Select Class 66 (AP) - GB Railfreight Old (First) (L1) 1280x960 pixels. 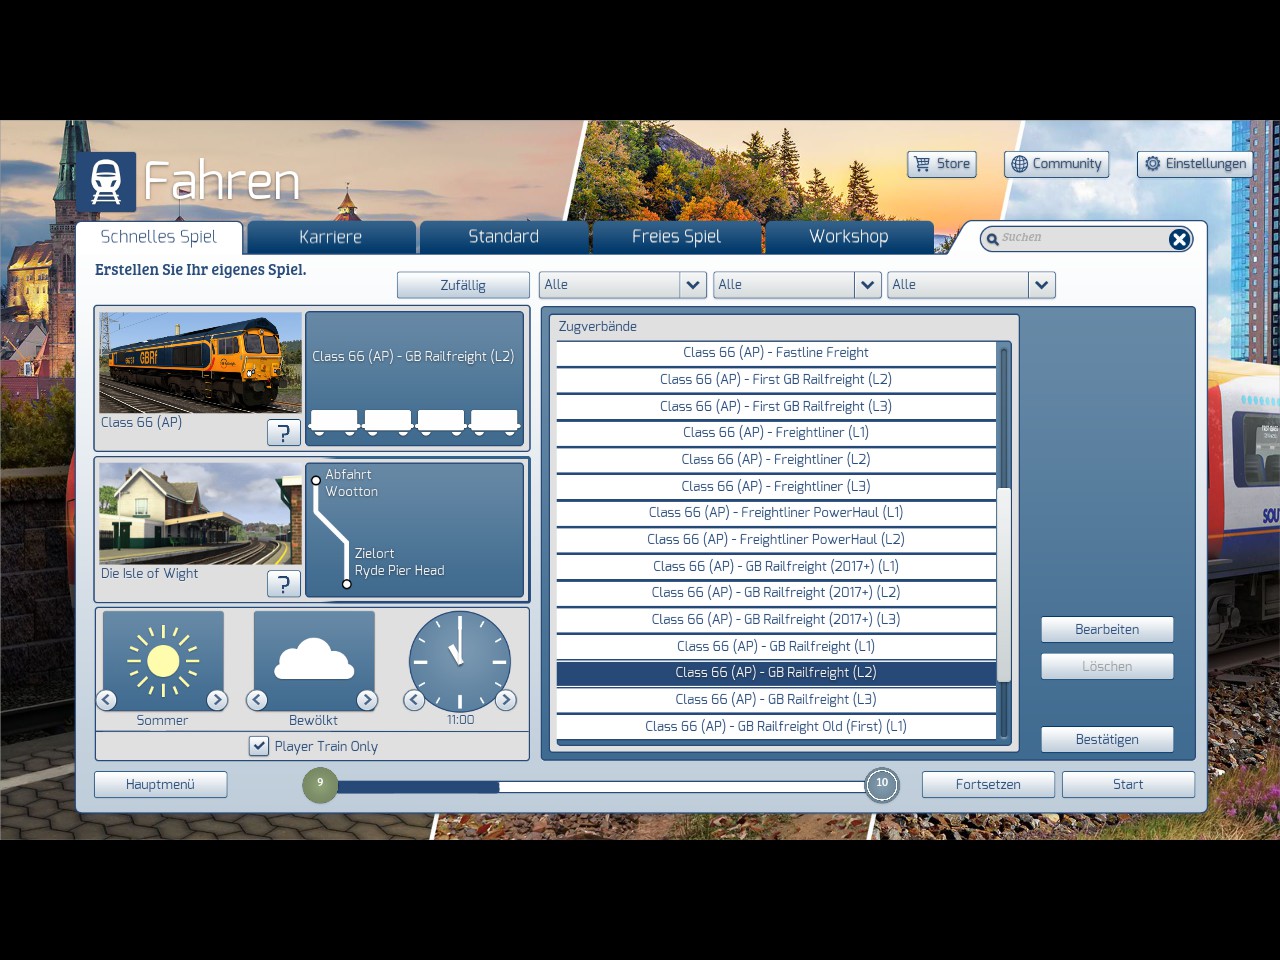pos(776,726)
